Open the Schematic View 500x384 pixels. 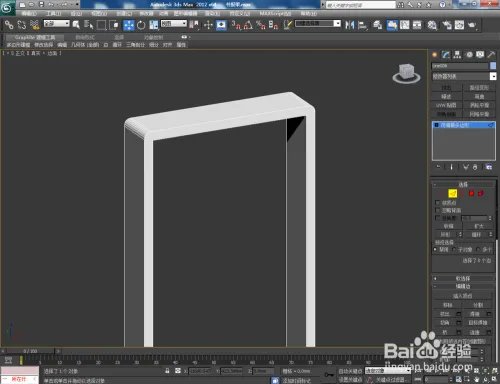click(x=417, y=25)
